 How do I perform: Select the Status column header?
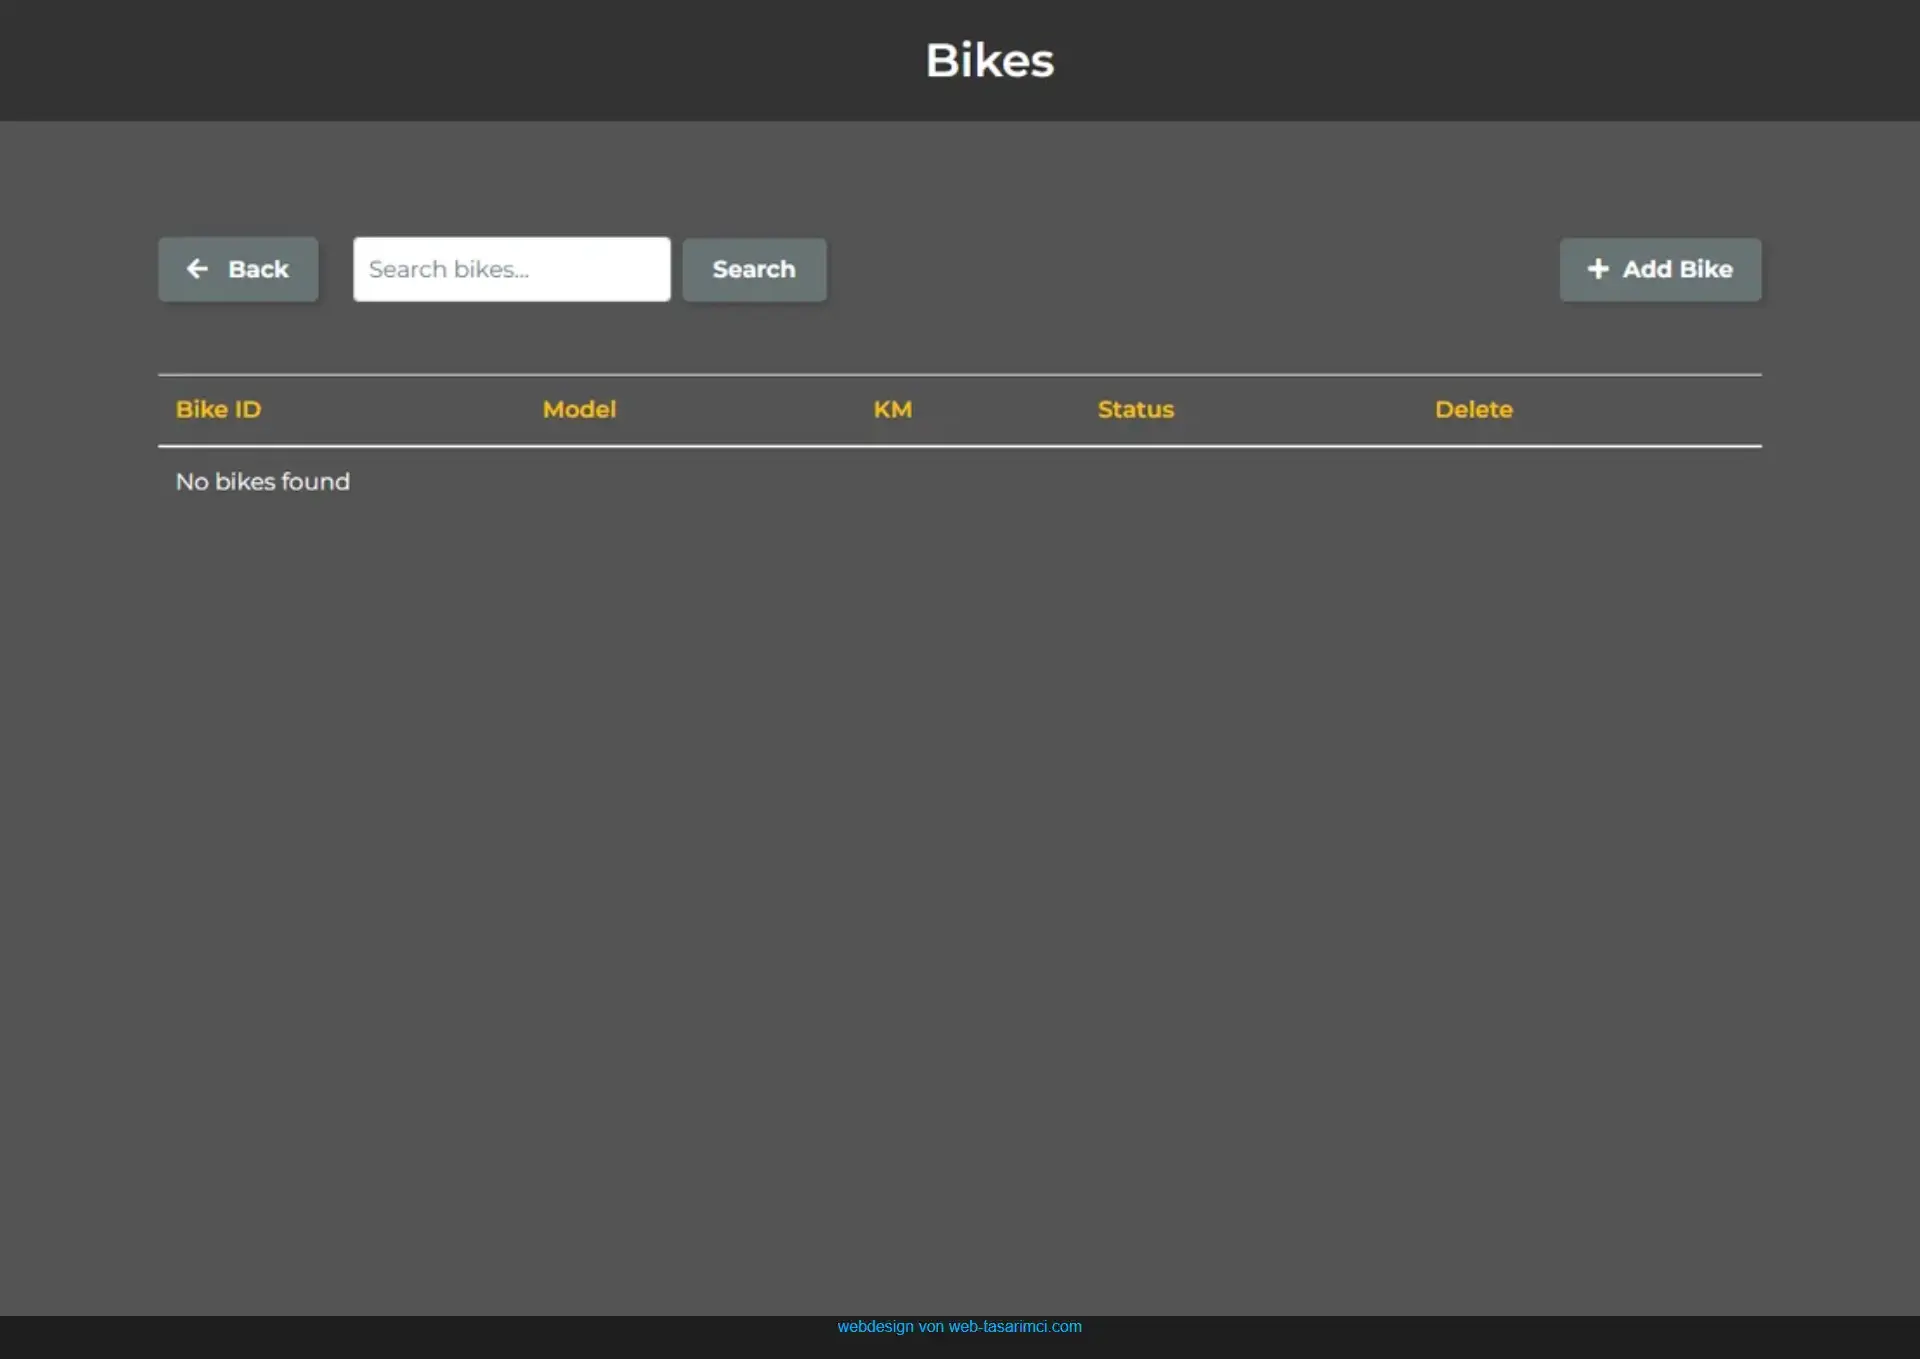pos(1135,410)
